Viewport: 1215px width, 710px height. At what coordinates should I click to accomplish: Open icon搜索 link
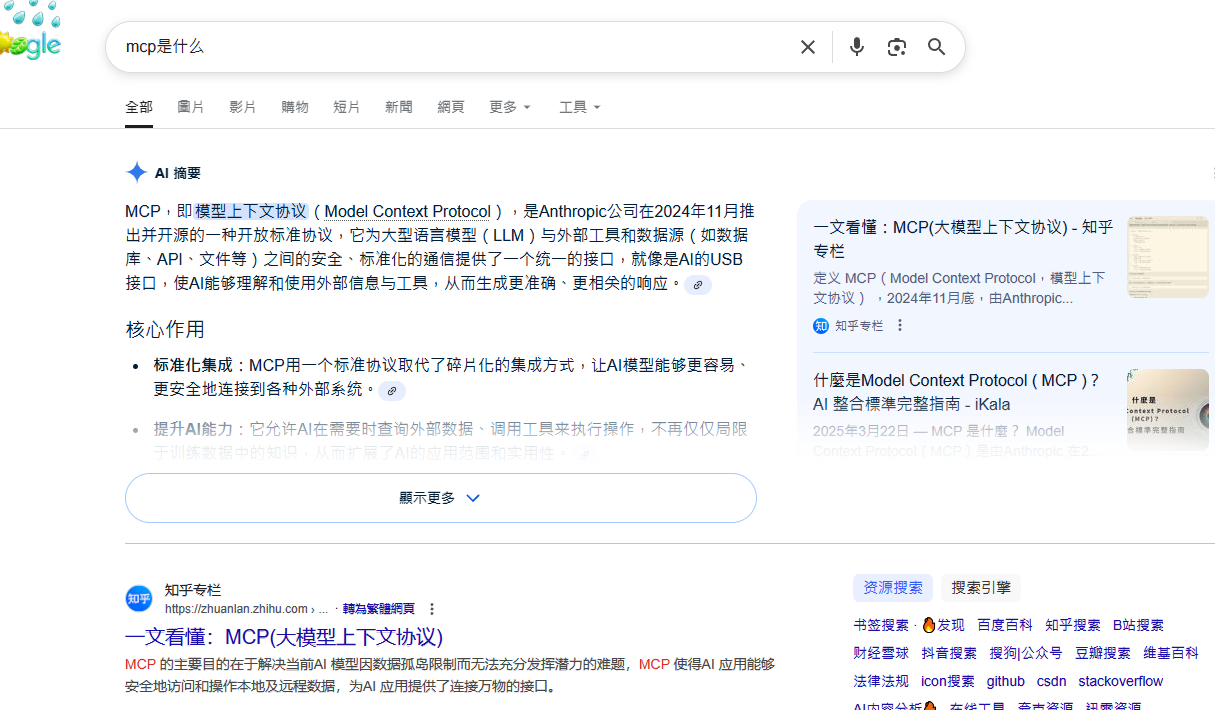click(x=948, y=681)
